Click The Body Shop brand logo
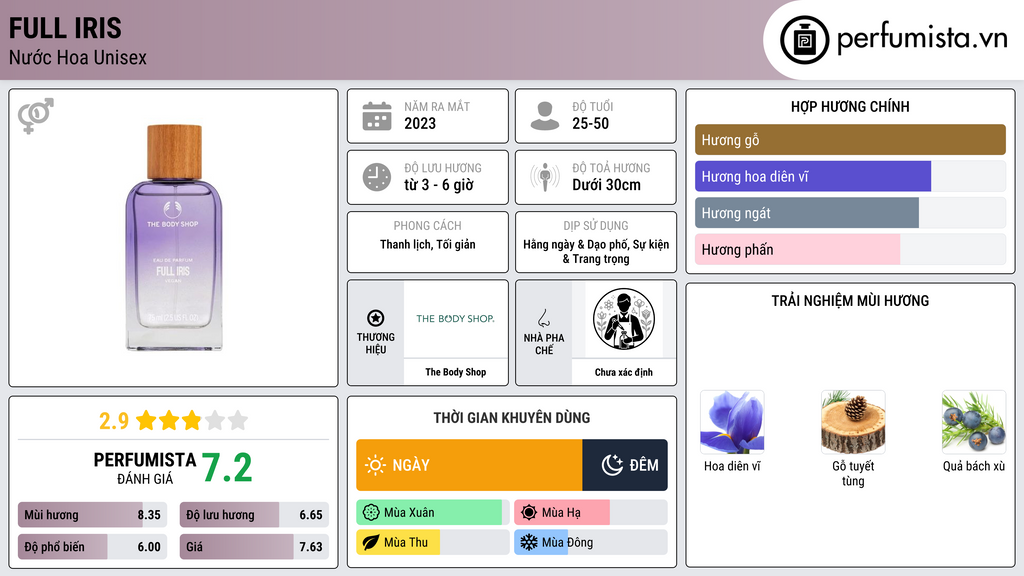Screen dimensions: 1024x576 click(455, 319)
